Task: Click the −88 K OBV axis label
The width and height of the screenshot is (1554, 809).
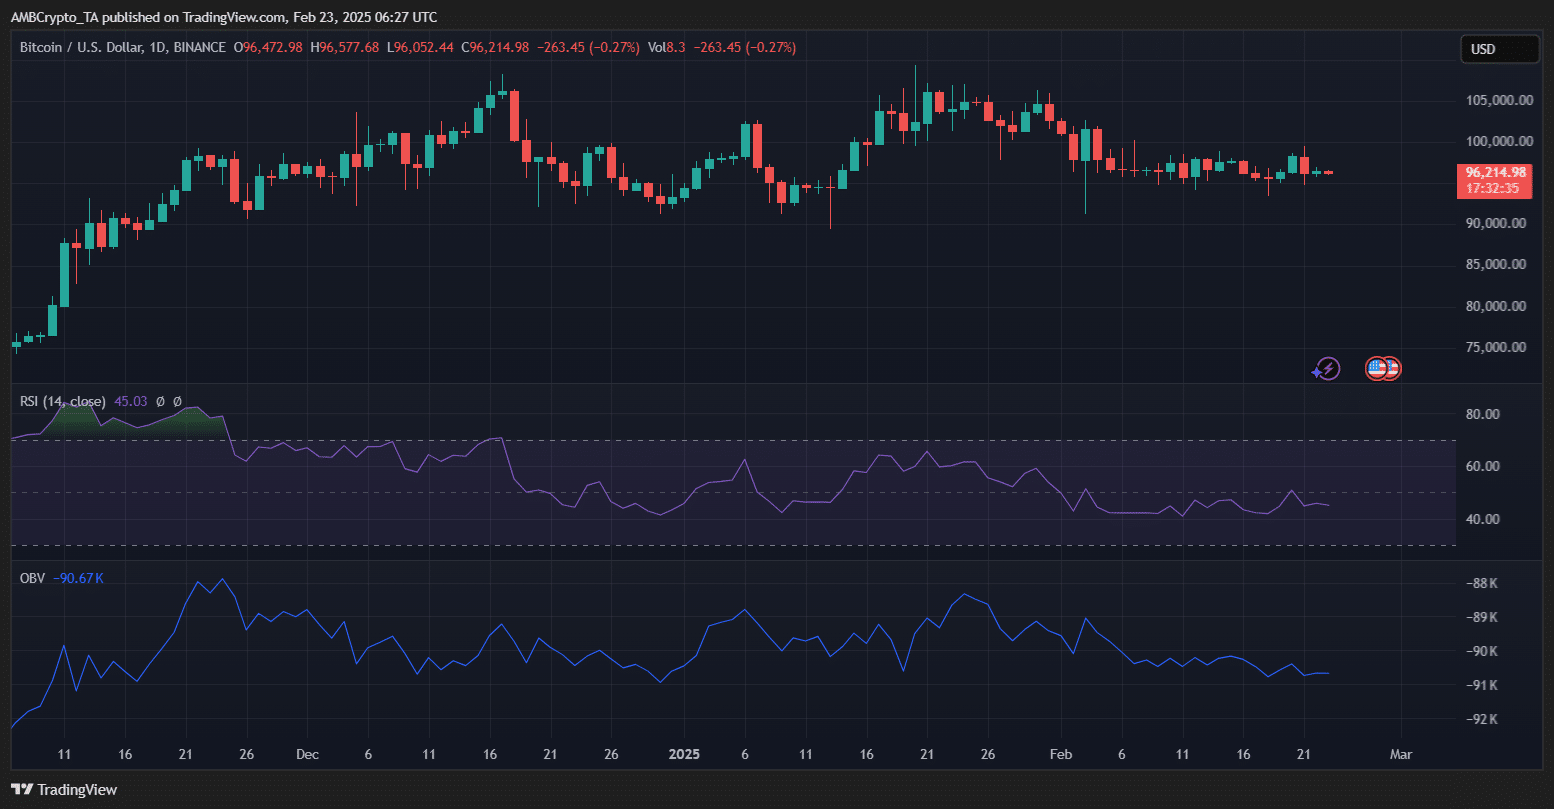Action: pos(1480,584)
